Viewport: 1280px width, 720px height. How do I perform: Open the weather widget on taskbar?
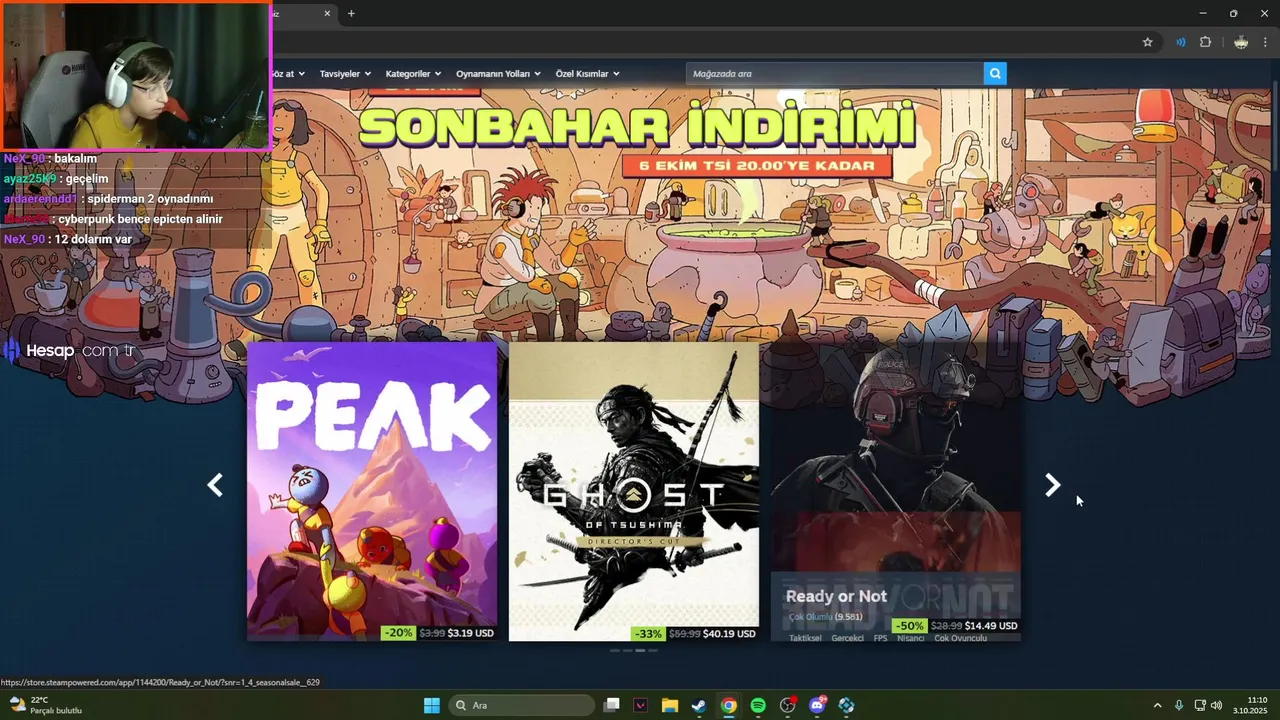coord(45,705)
